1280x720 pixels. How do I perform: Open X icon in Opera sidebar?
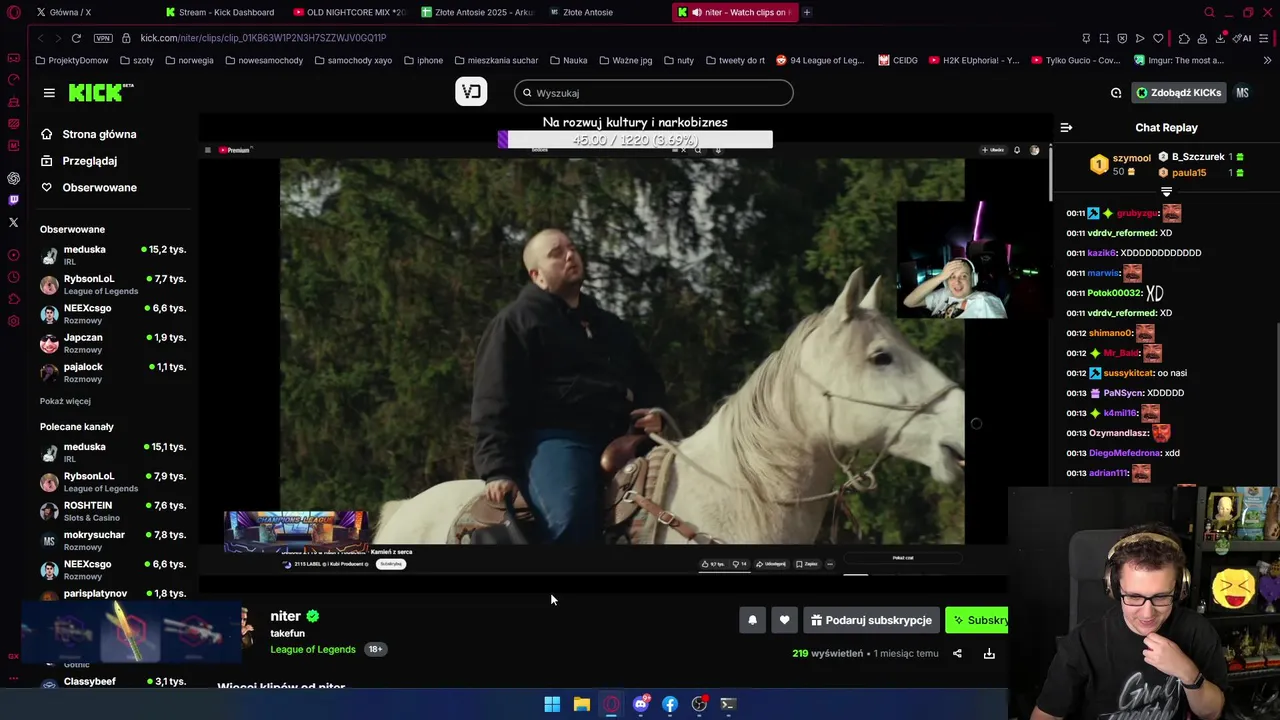click(13, 222)
